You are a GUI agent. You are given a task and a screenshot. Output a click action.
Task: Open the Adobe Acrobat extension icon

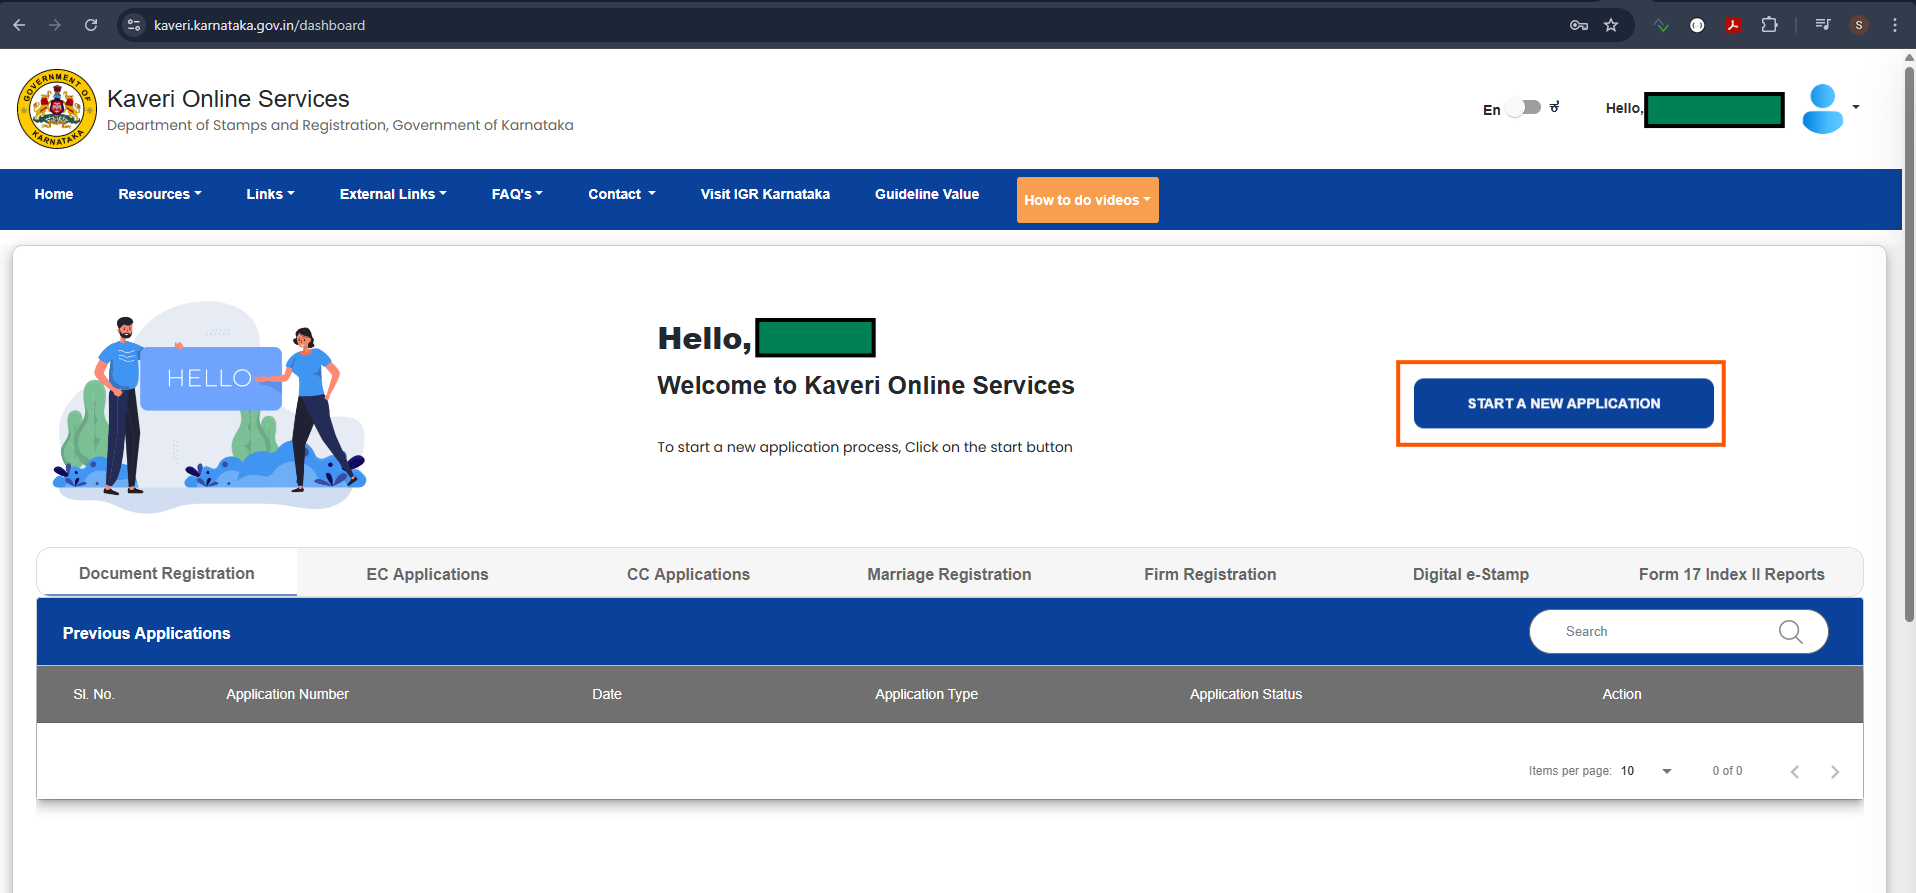[1734, 25]
